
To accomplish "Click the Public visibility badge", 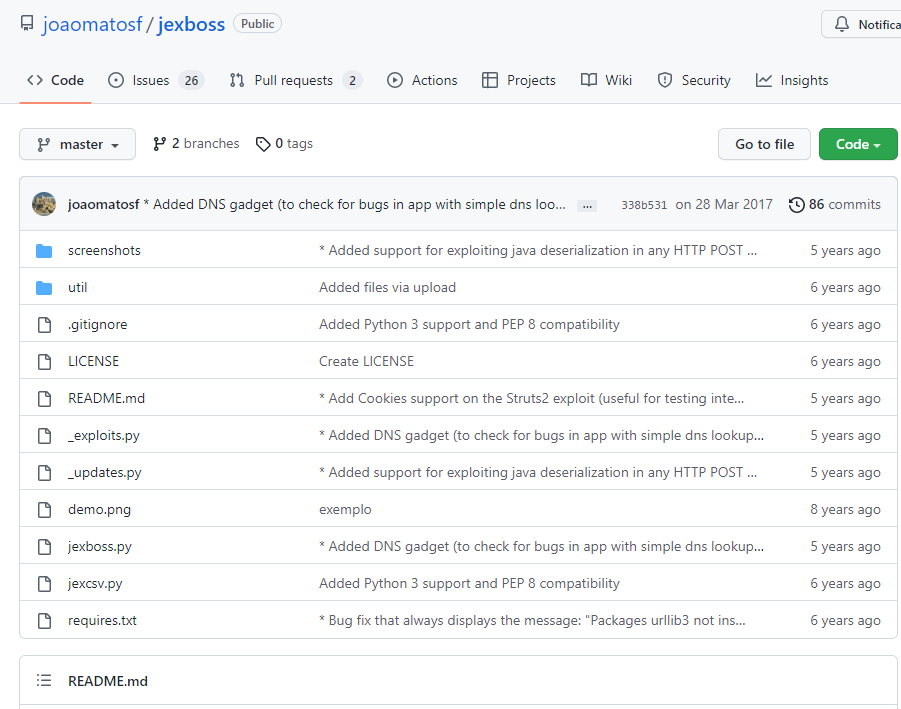I will click(x=257, y=24).
